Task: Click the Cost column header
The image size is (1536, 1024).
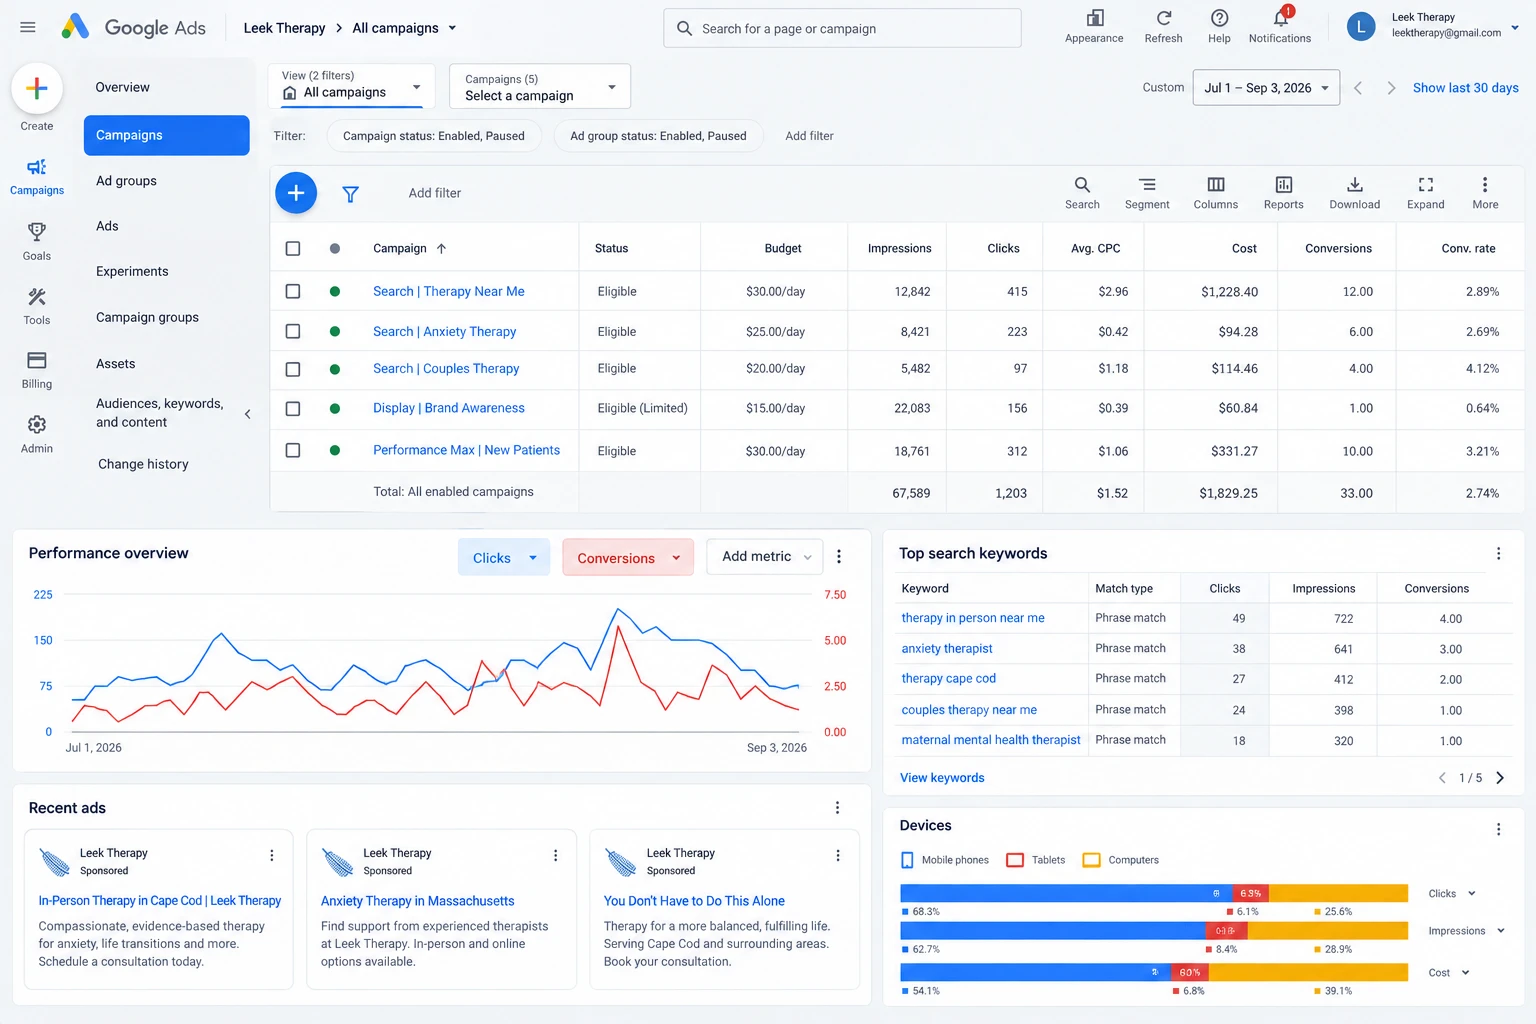Action: tap(1244, 249)
